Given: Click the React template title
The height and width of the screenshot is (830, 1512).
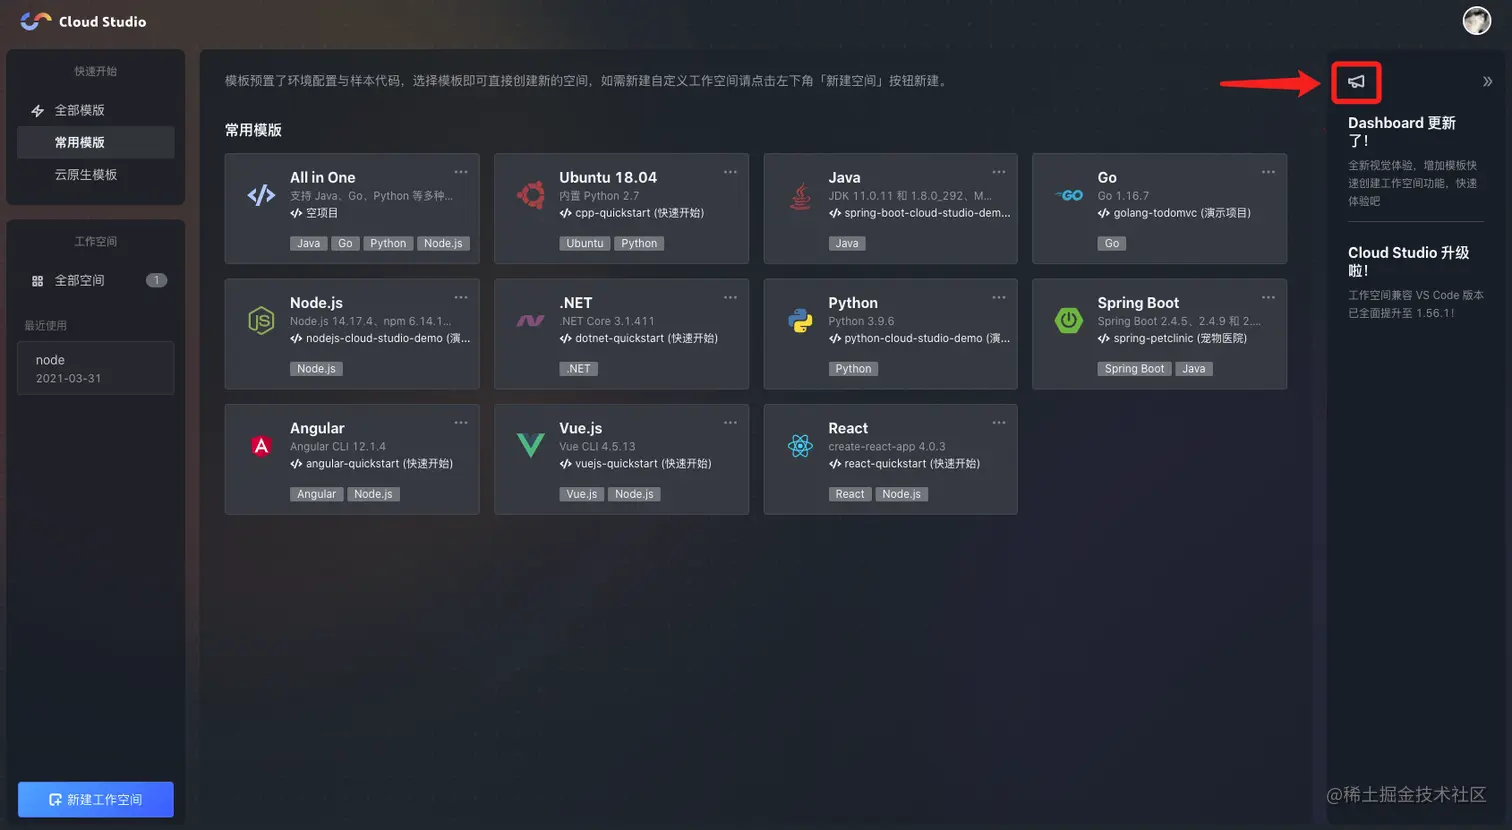Looking at the screenshot, I should [848, 428].
